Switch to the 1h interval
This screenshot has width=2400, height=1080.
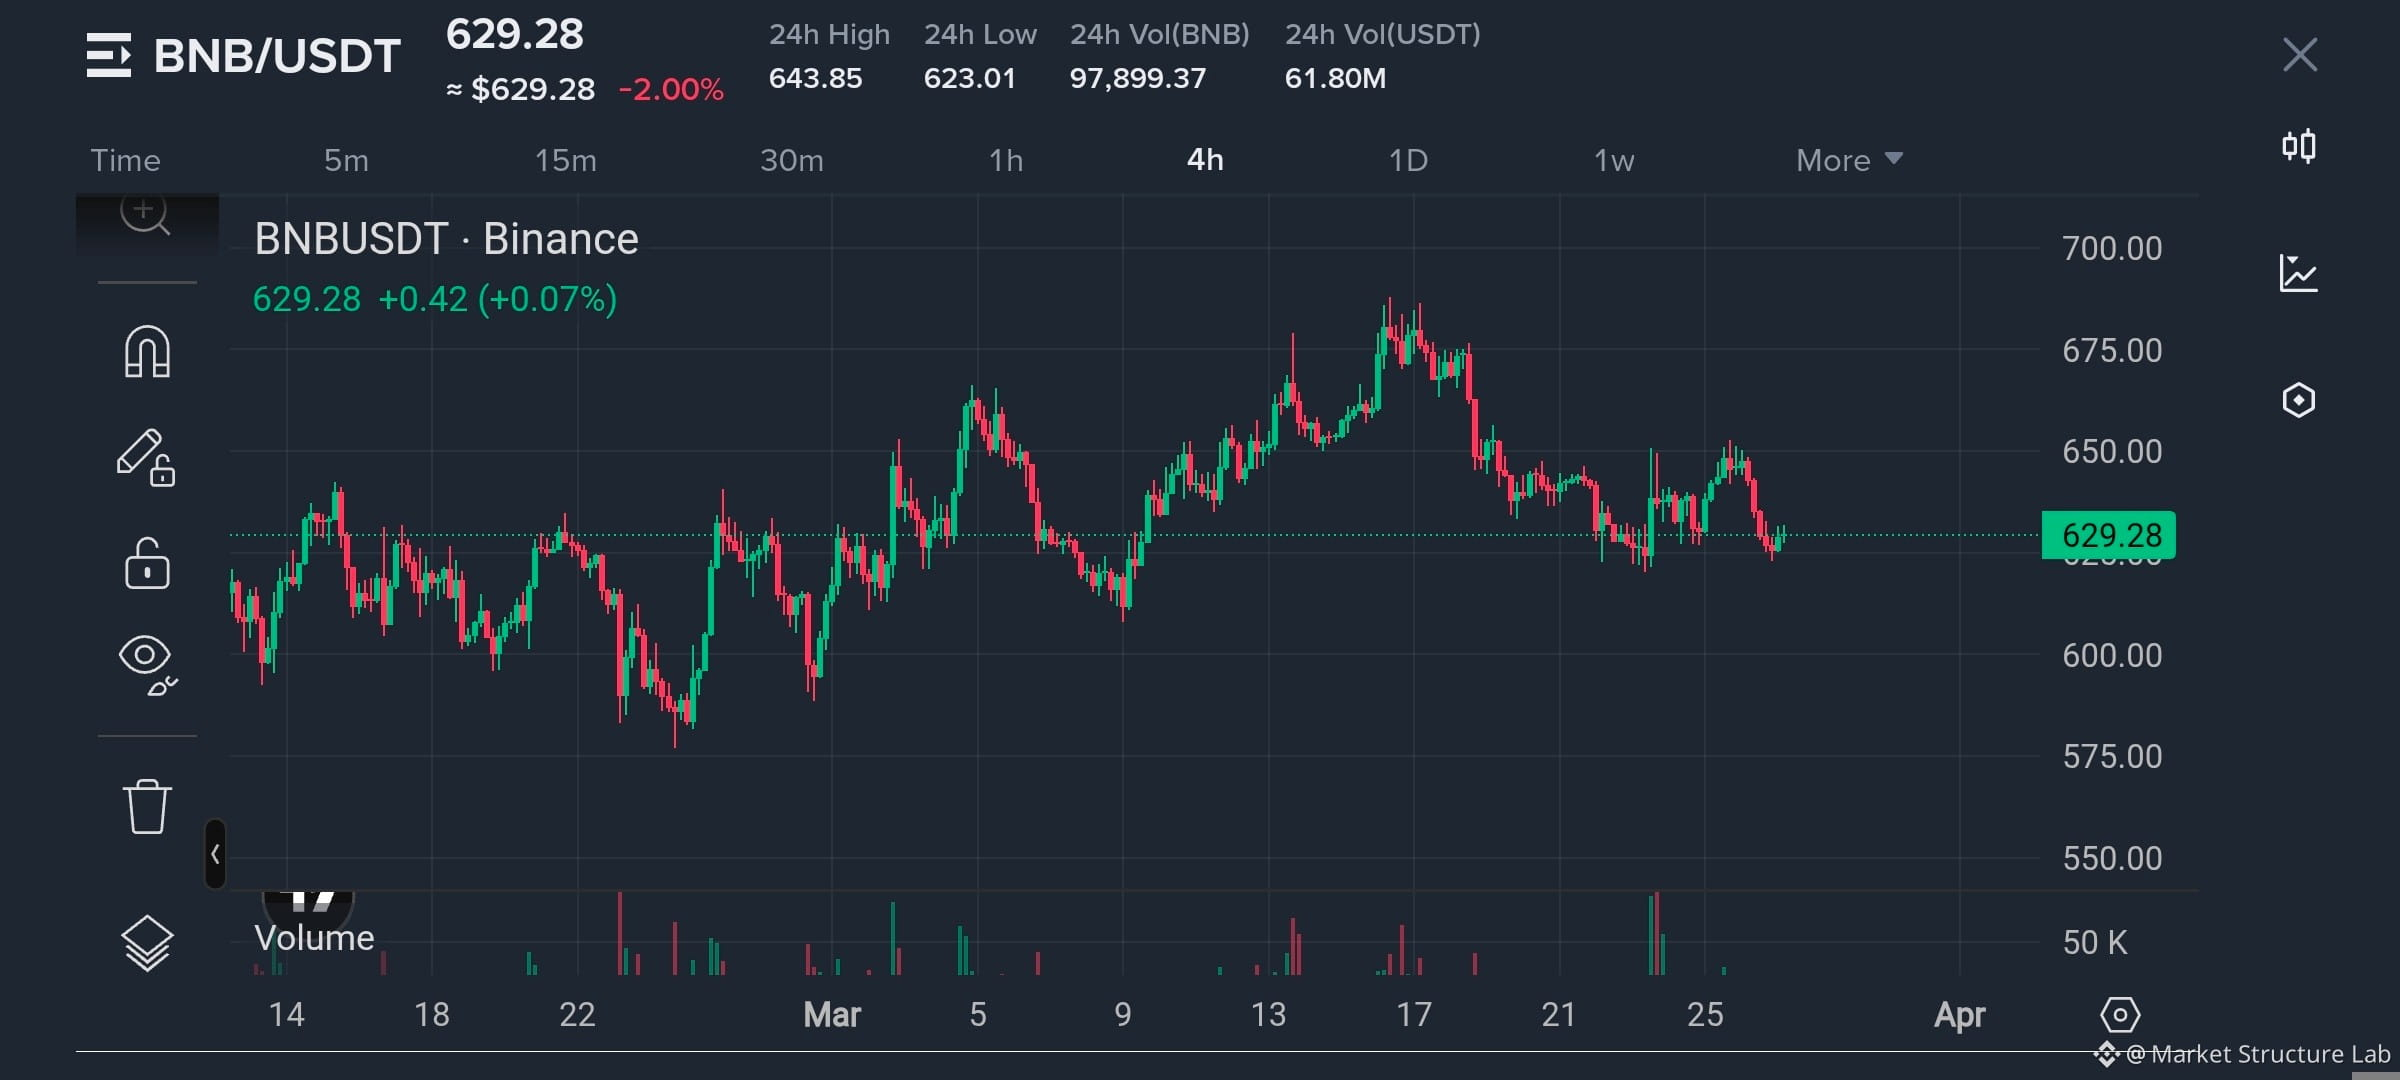1006,160
